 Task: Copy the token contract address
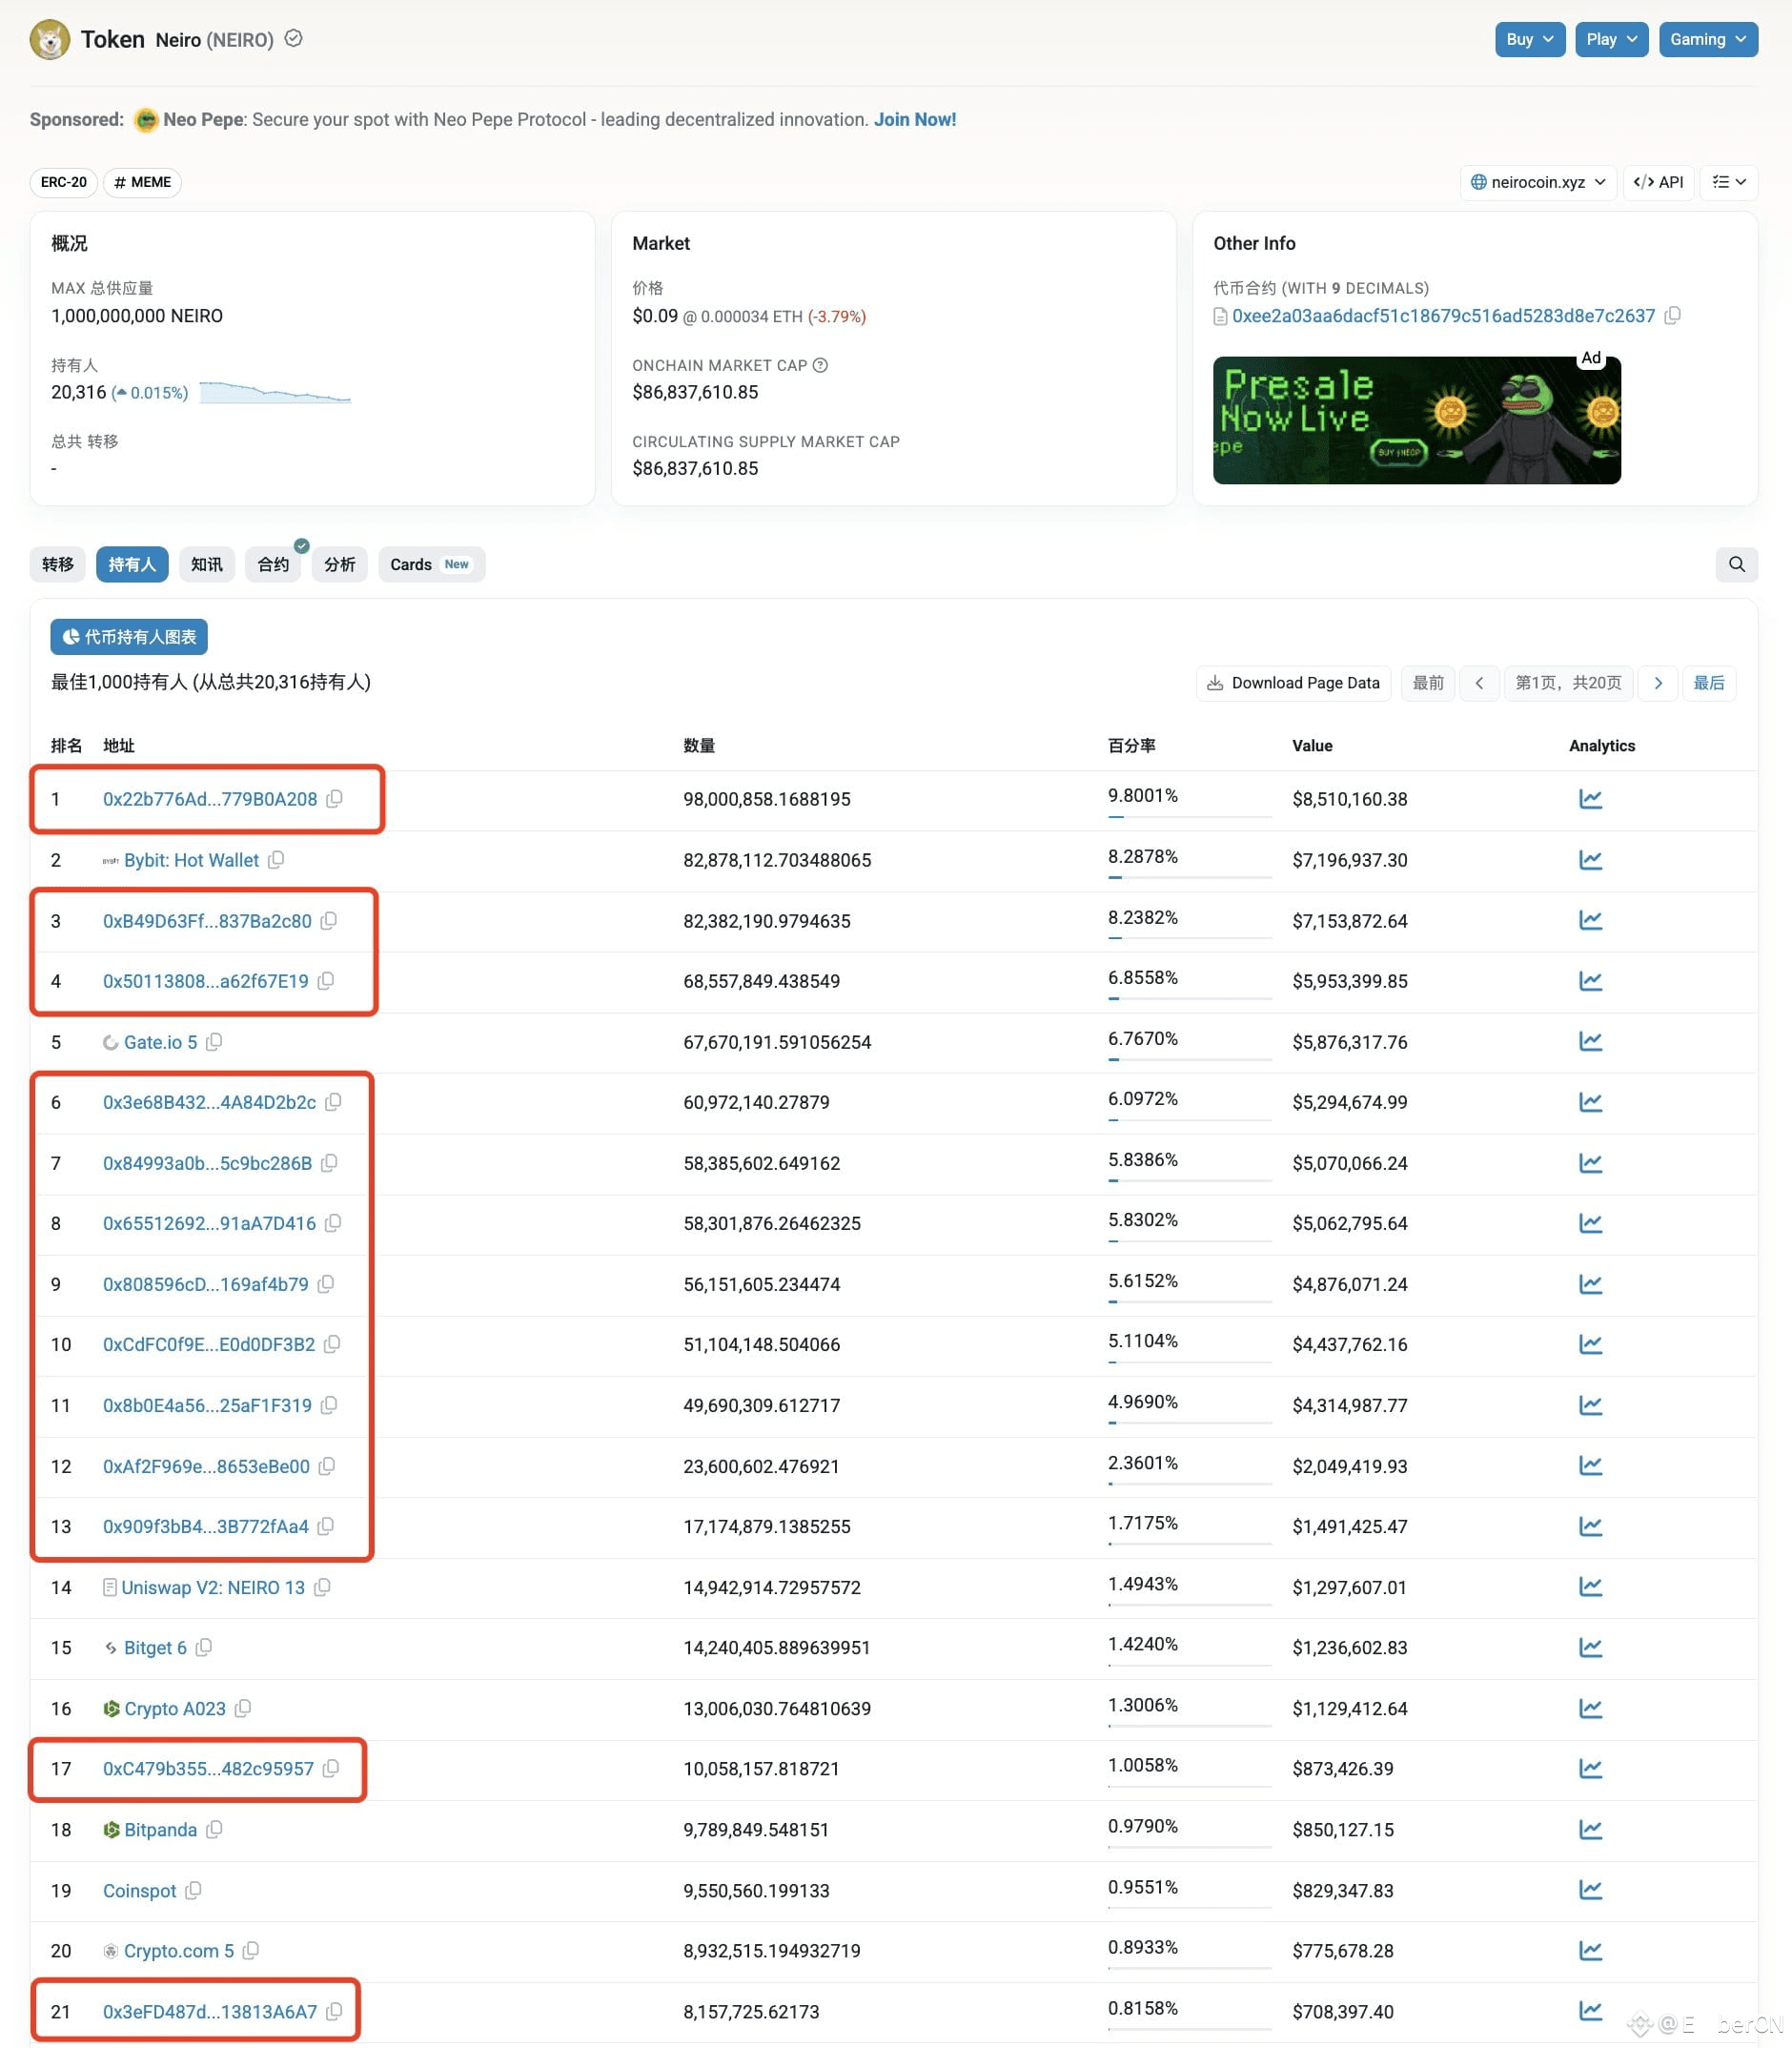coord(1672,316)
